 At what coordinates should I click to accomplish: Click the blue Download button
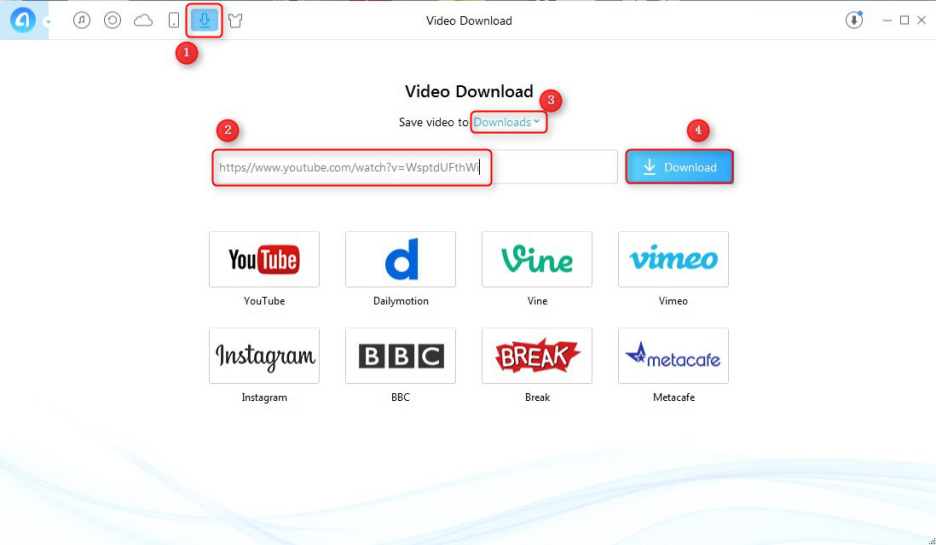pos(679,167)
